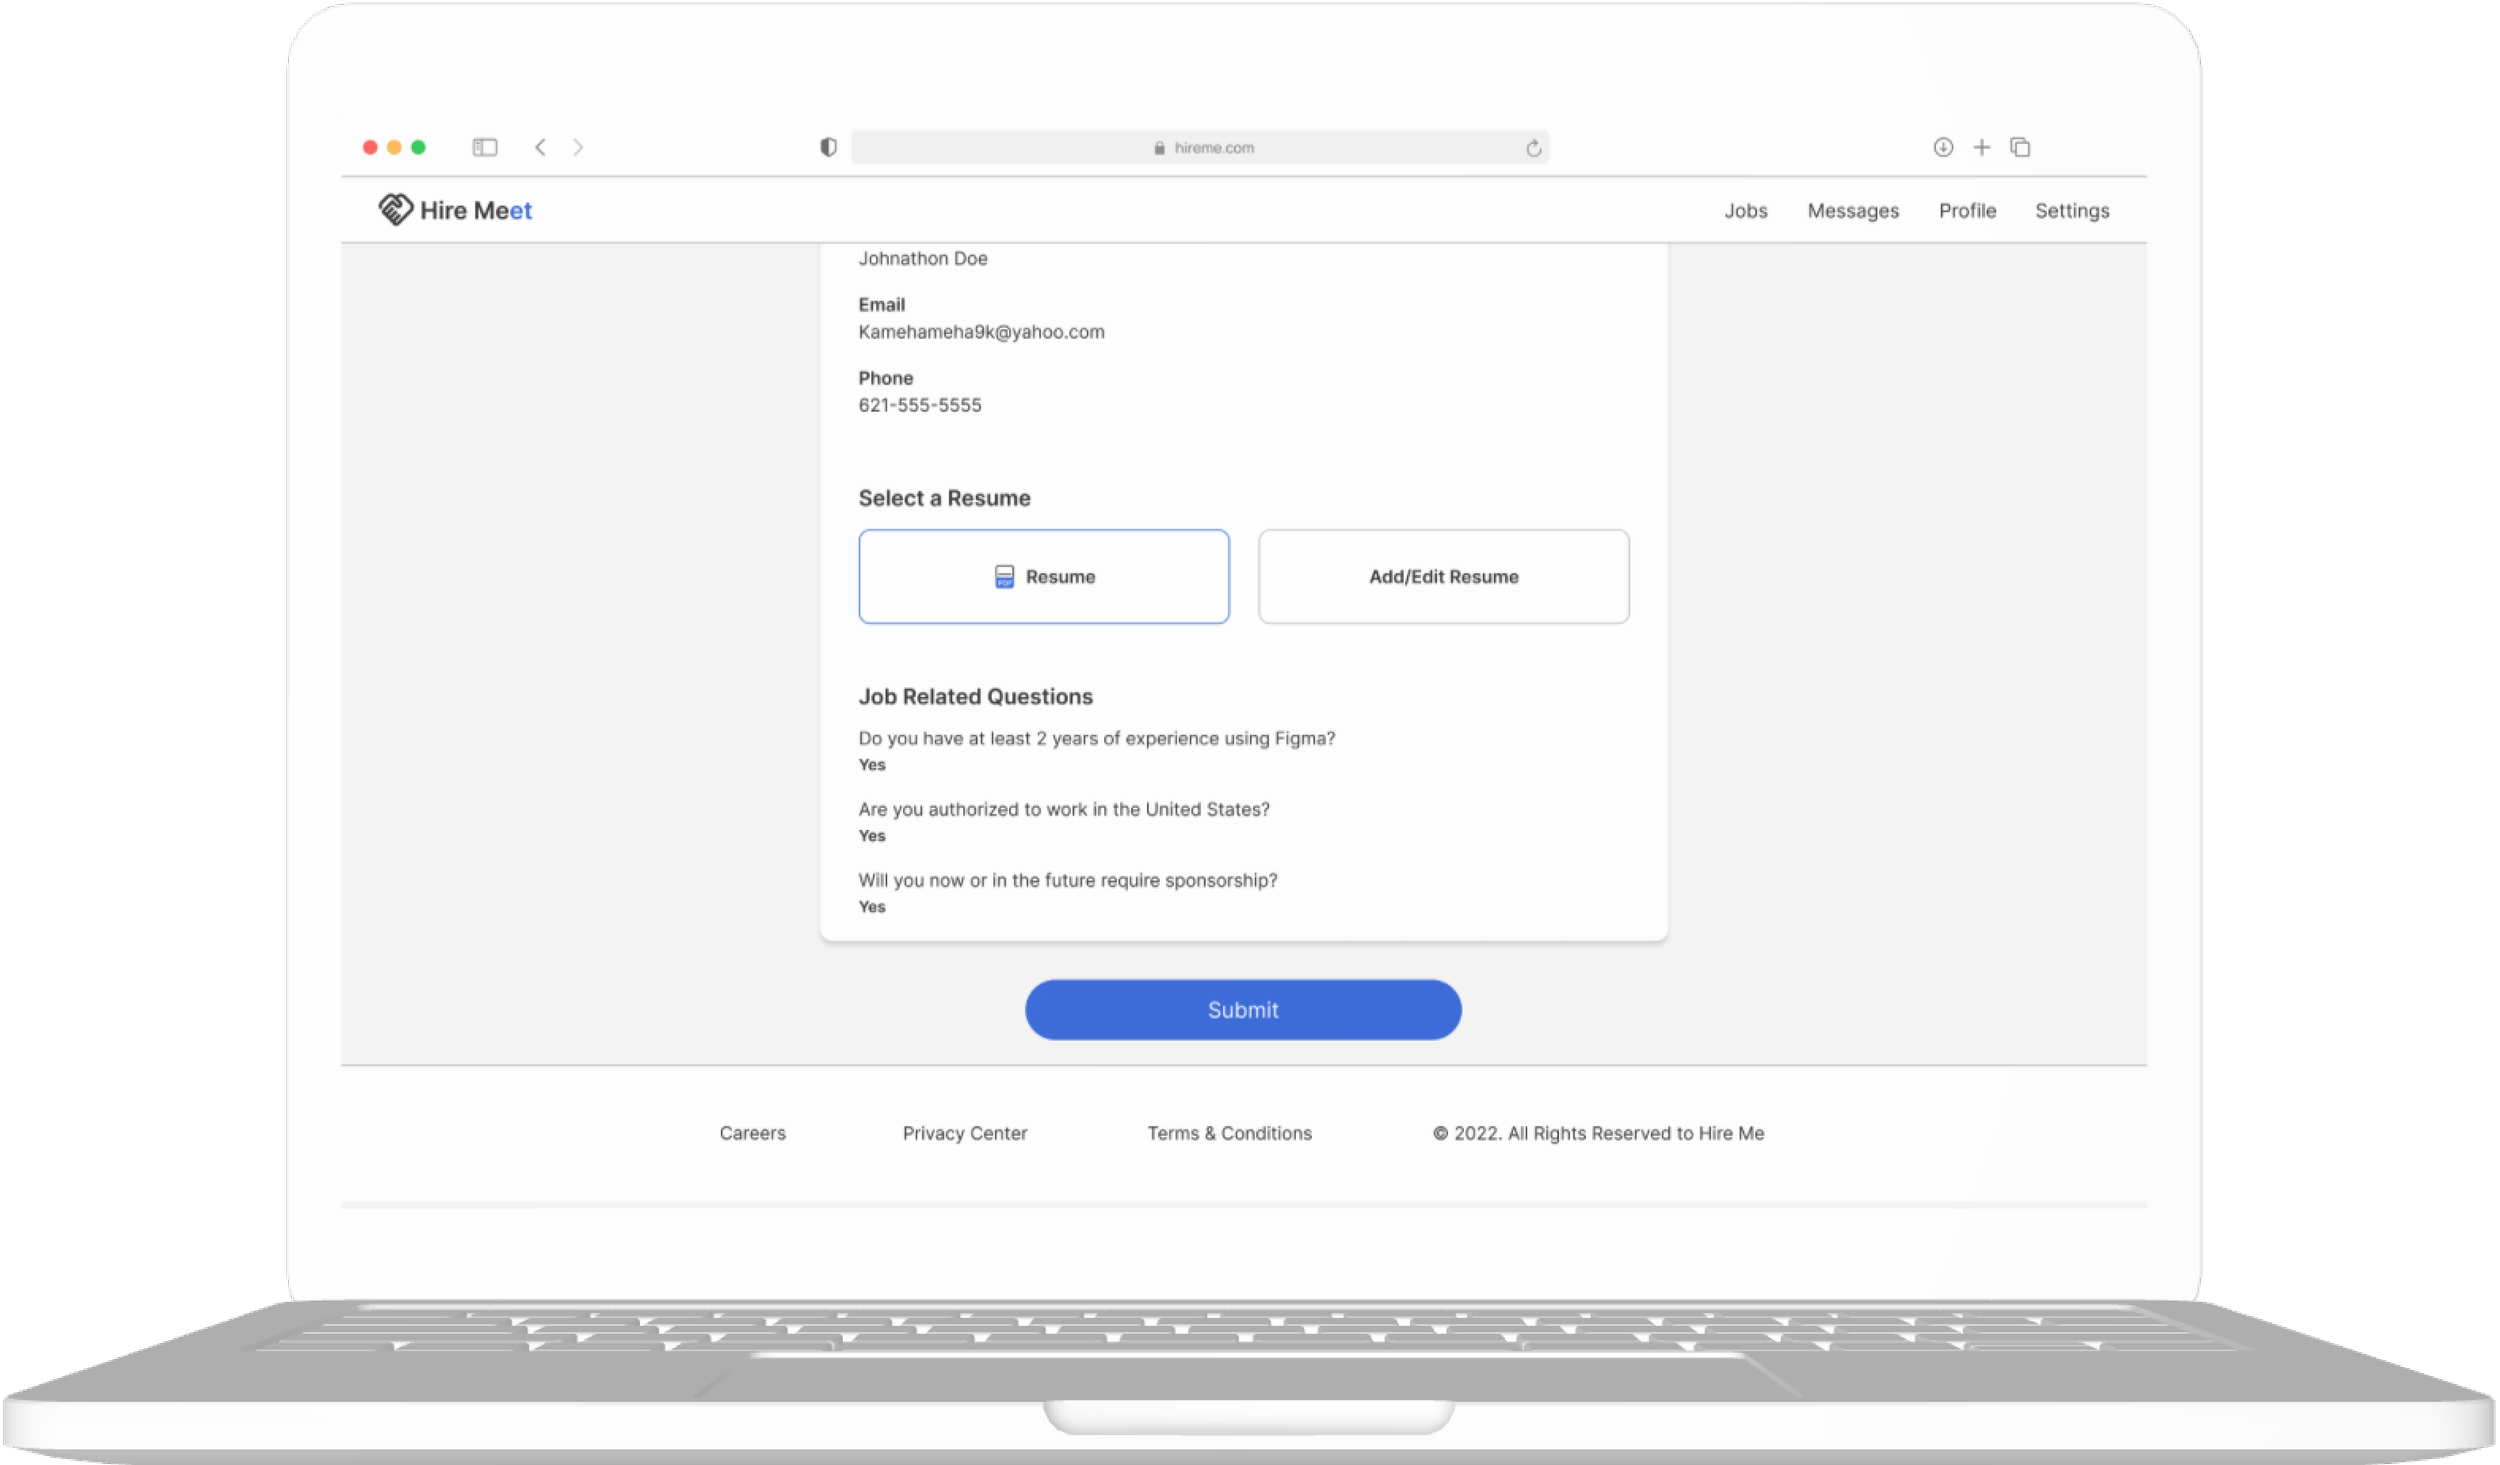Click the copyright notice in footer
Screen dimensions: 2500x1465
1598,1132
